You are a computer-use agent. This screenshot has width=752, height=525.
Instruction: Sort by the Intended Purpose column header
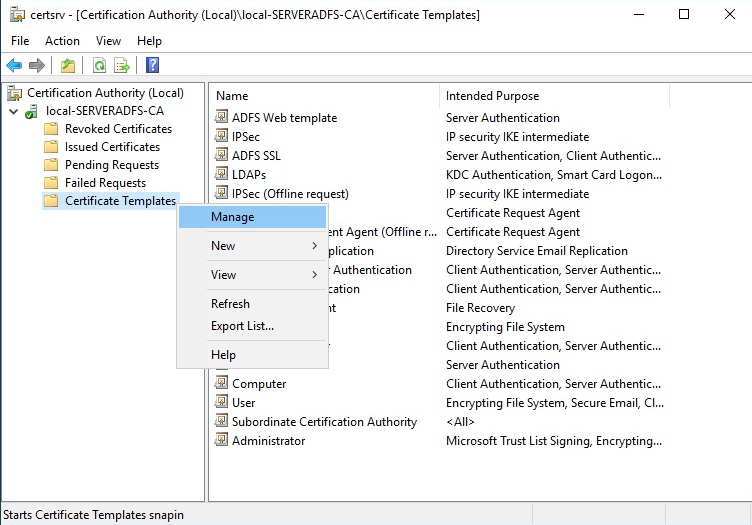click(492, 96)
